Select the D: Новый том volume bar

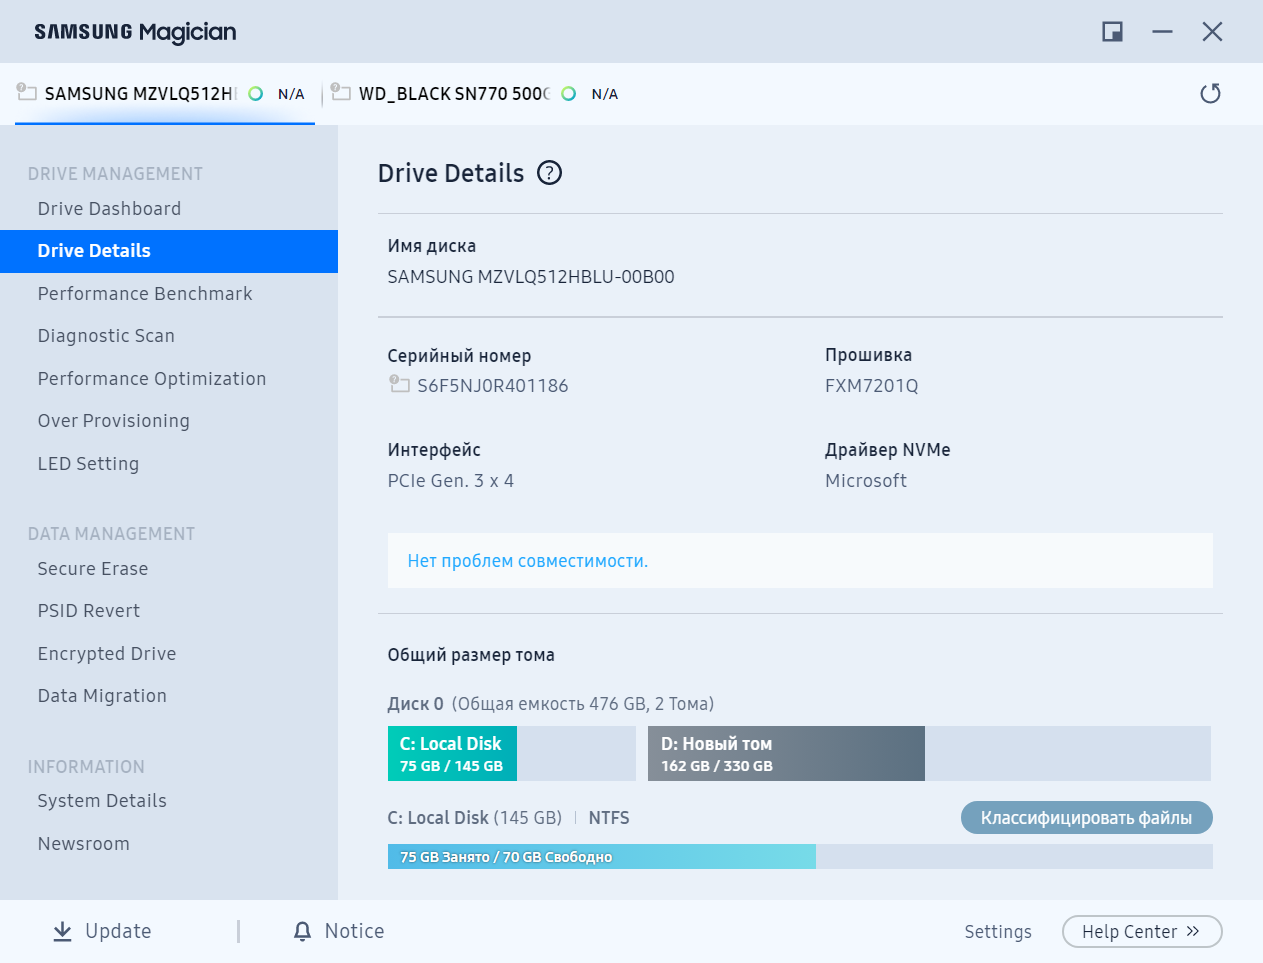point(929,754)
